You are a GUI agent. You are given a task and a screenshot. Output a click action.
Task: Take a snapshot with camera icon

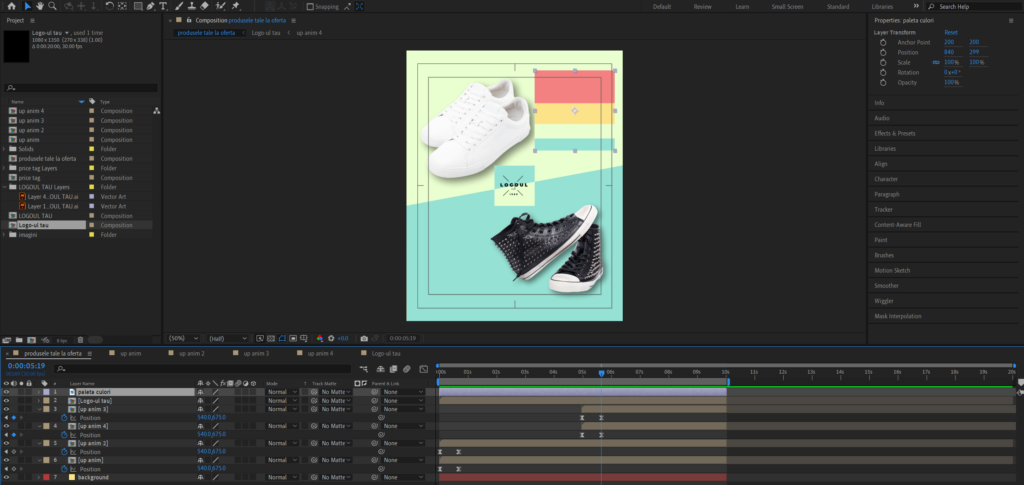coord(364,338)
